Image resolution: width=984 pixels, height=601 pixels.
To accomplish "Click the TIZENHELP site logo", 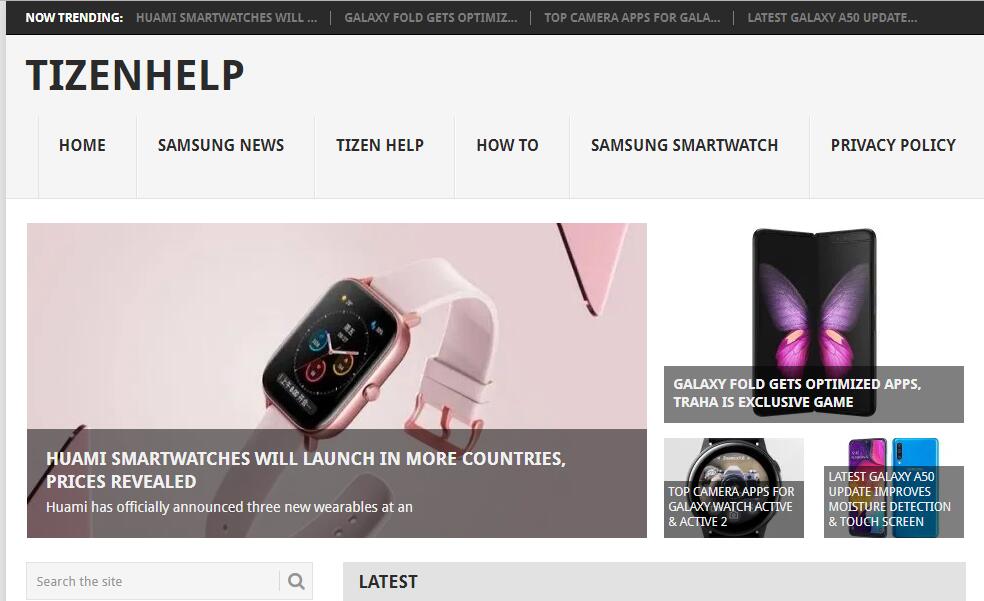I will pyautogui.click(x=135, y=75).
